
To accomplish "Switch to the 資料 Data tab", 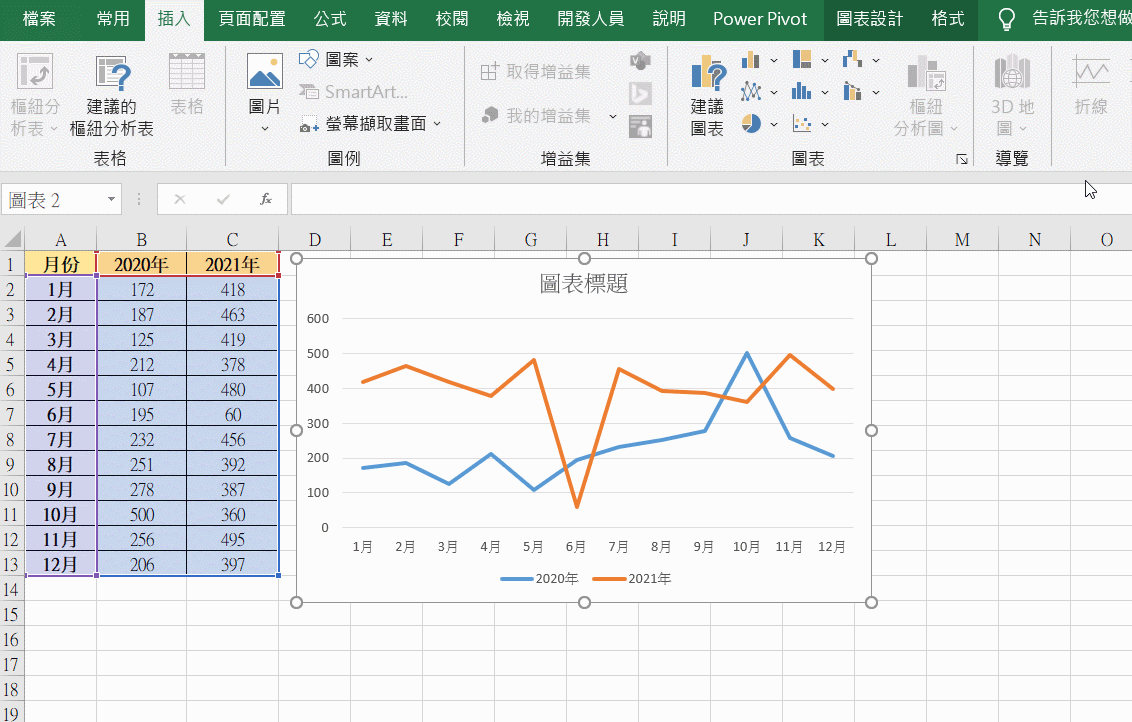I will (x=391, y=19).
